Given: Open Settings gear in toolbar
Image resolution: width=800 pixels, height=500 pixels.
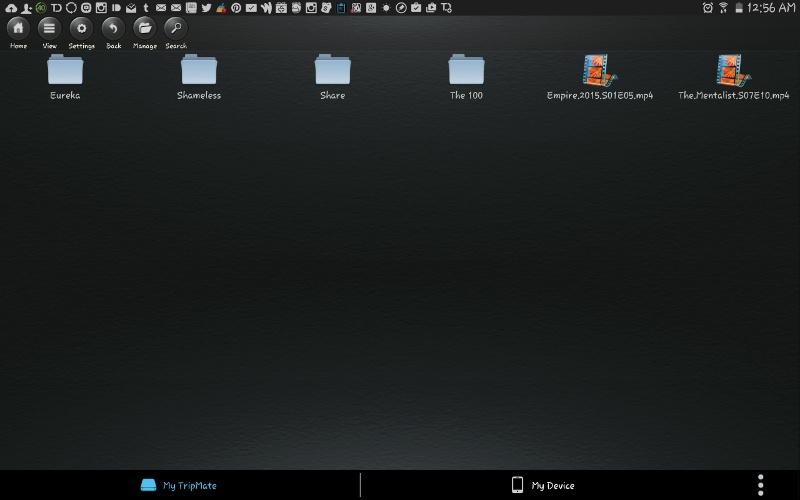Looking at the screenshot, I should pyautogui.click(x=82, y=33).
